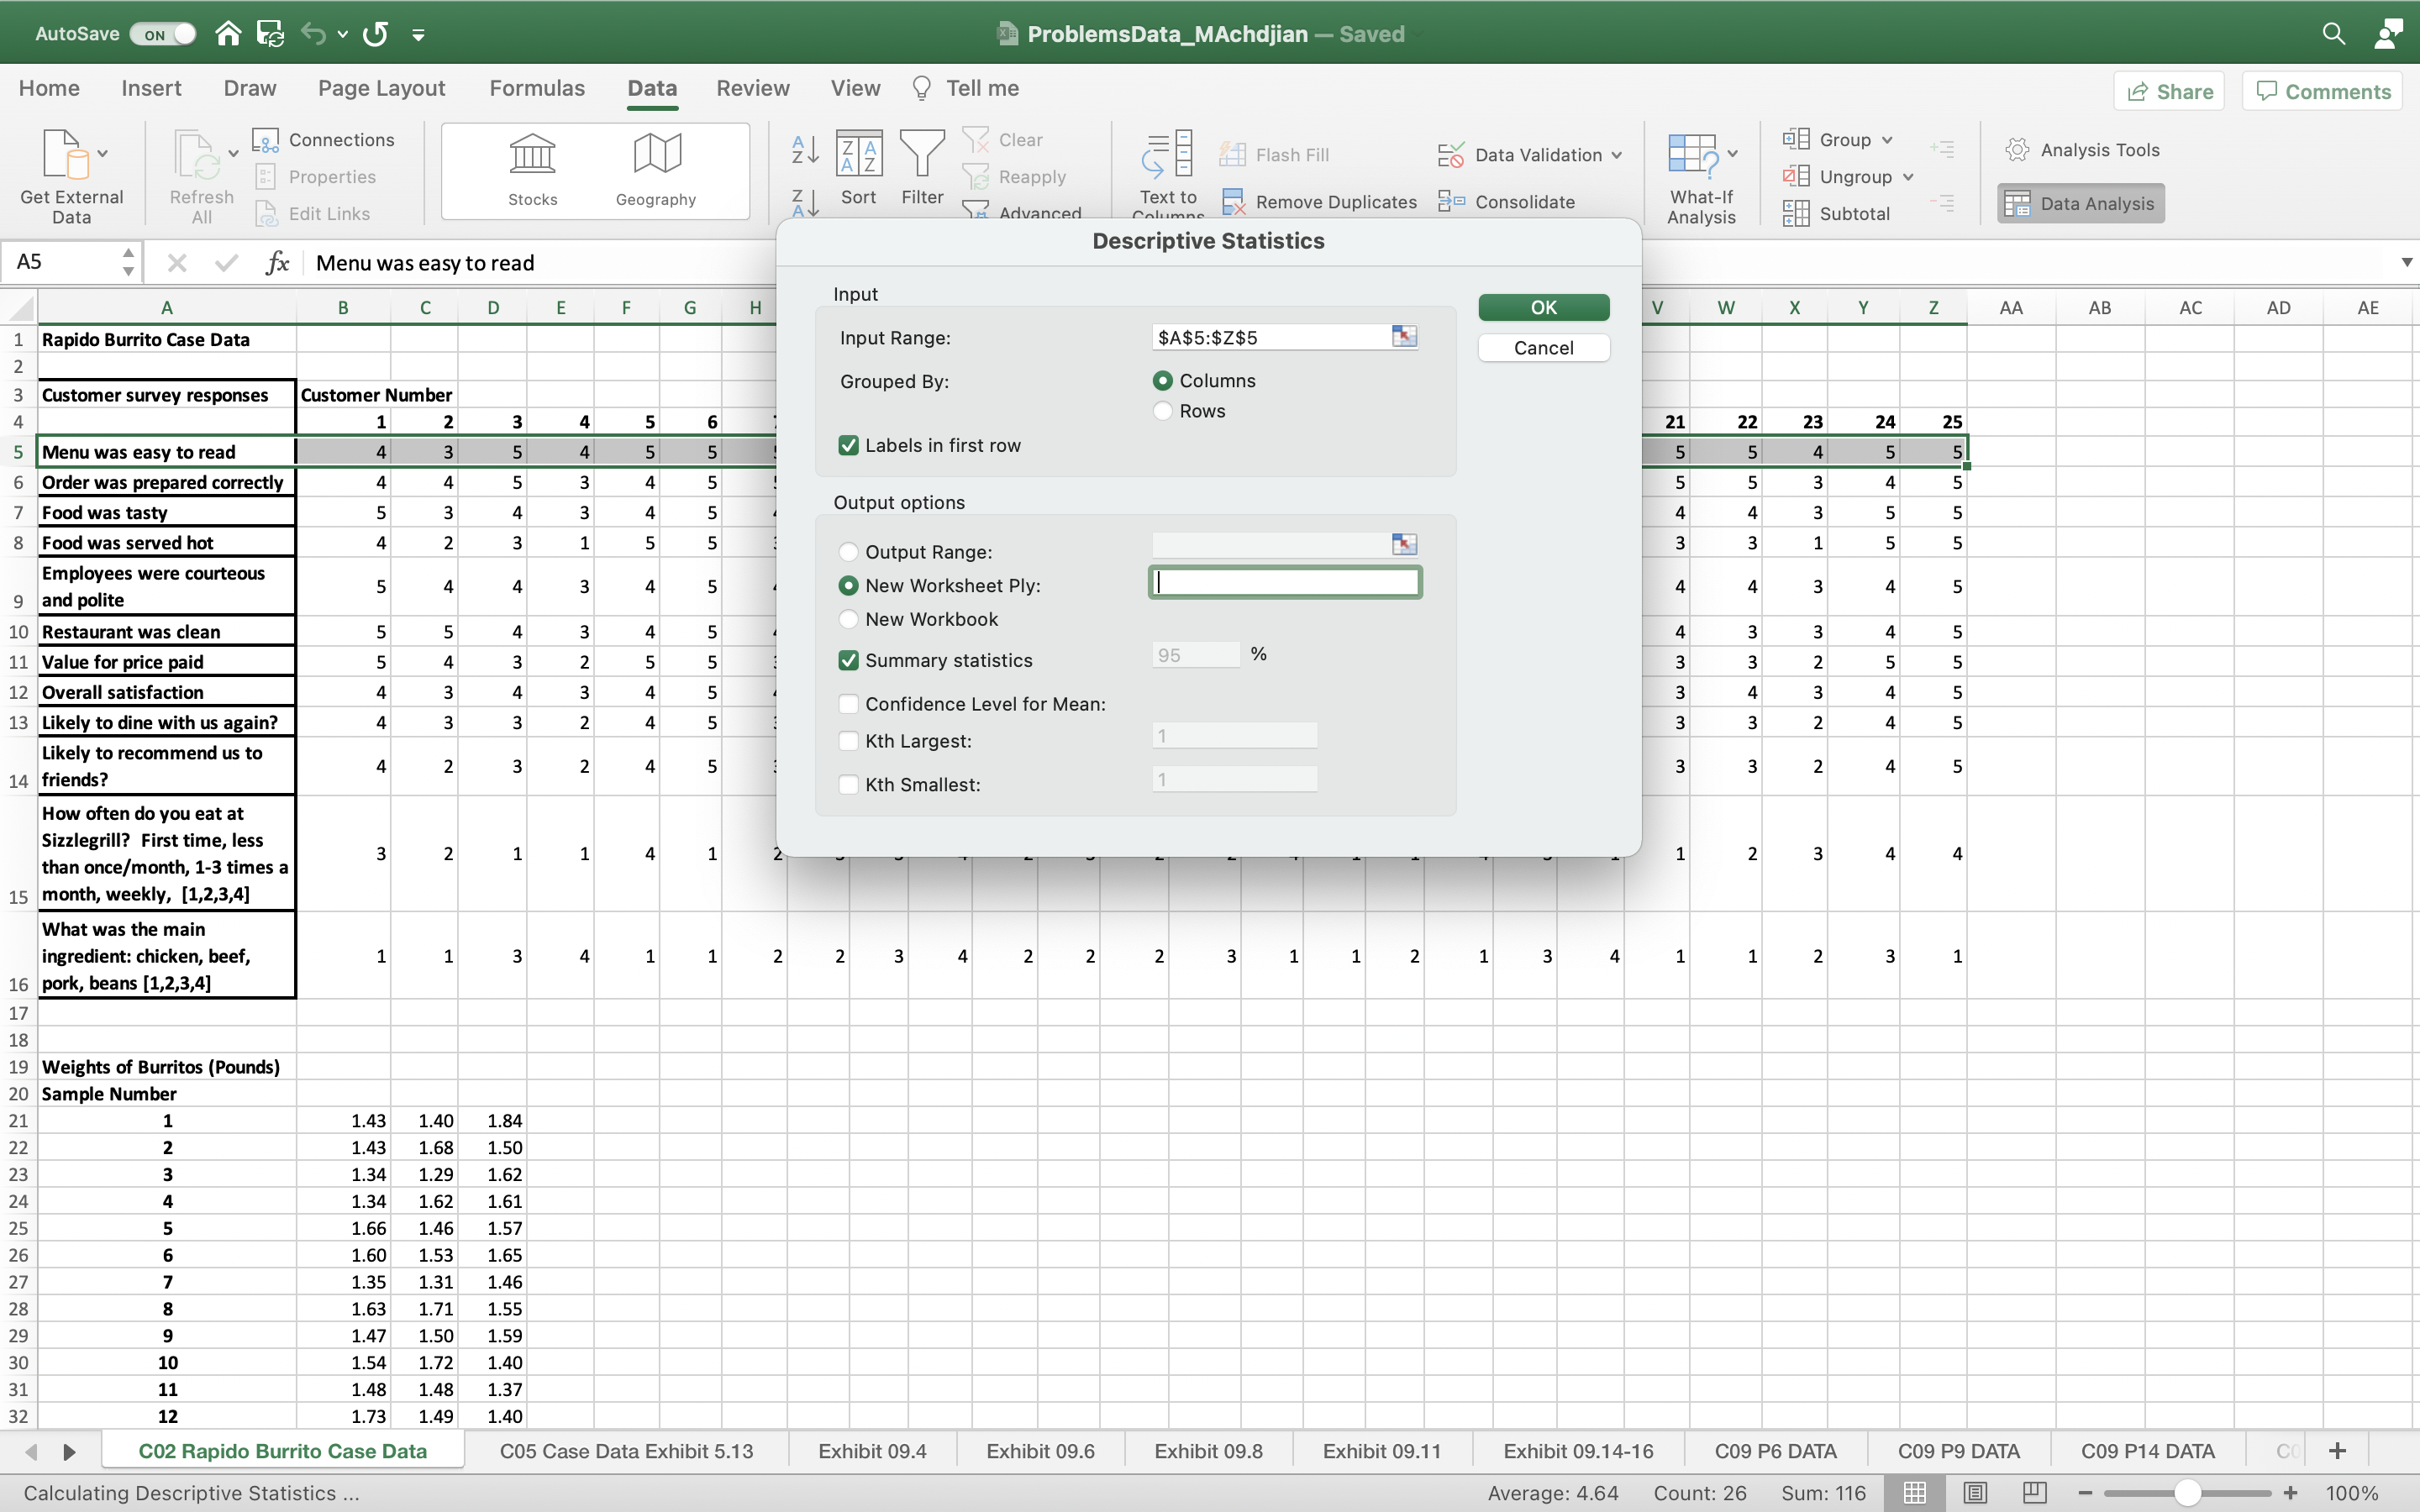Image resolution: width=2420 pixels, height=1512 pixels.
Task: Click the Remove Duplicates icon
Action: (1233, 202)
